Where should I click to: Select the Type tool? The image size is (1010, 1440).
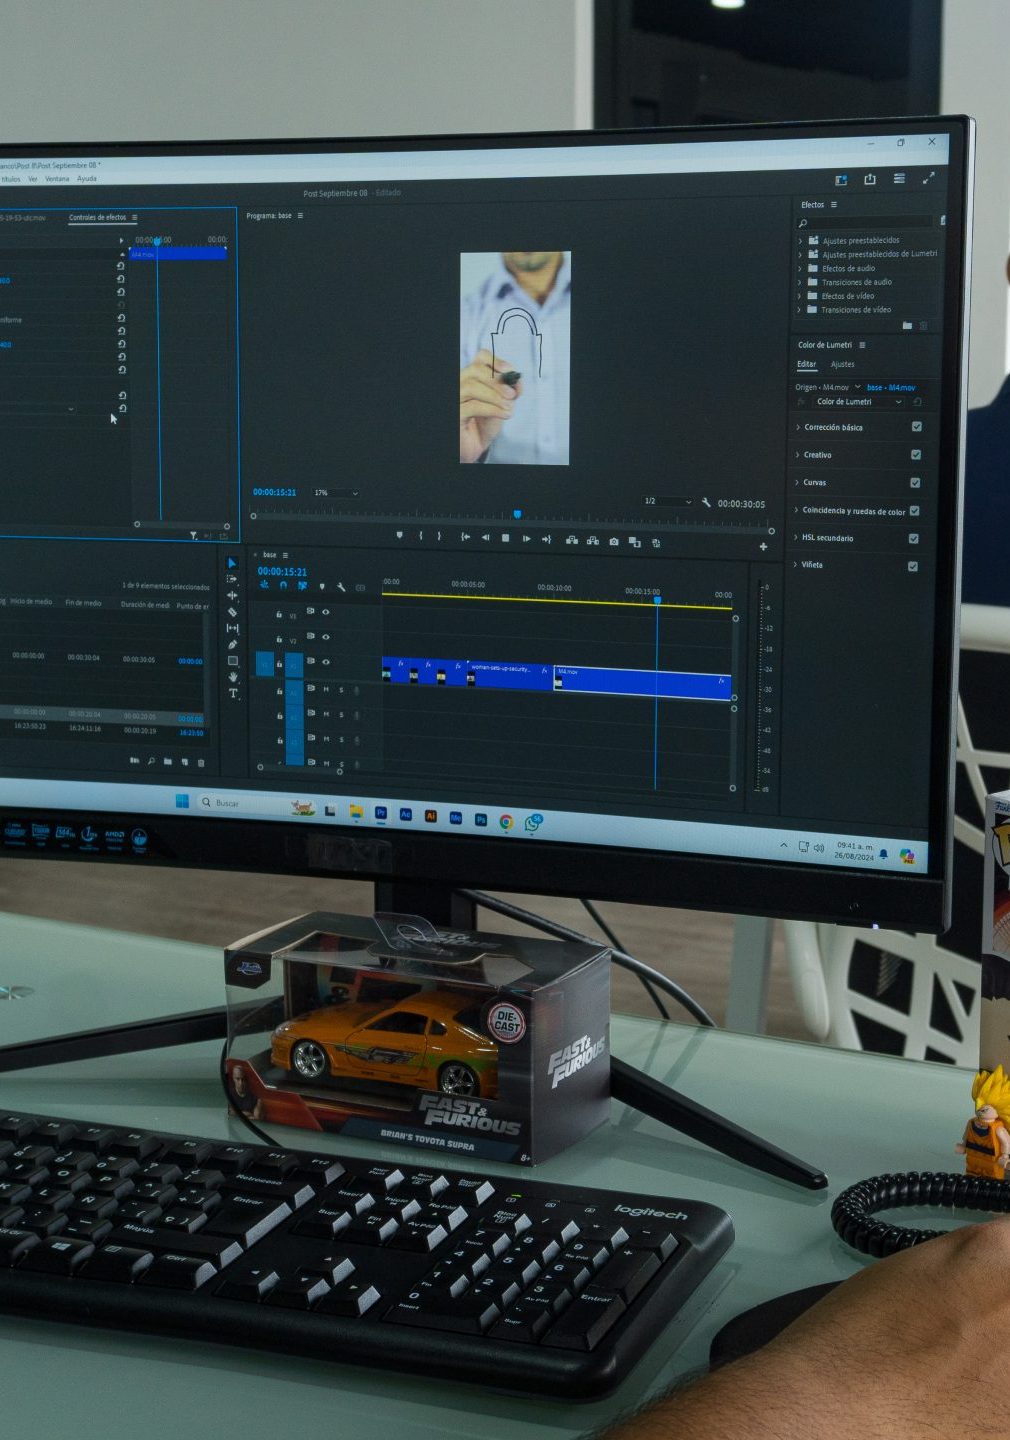(x=234, y=693)
